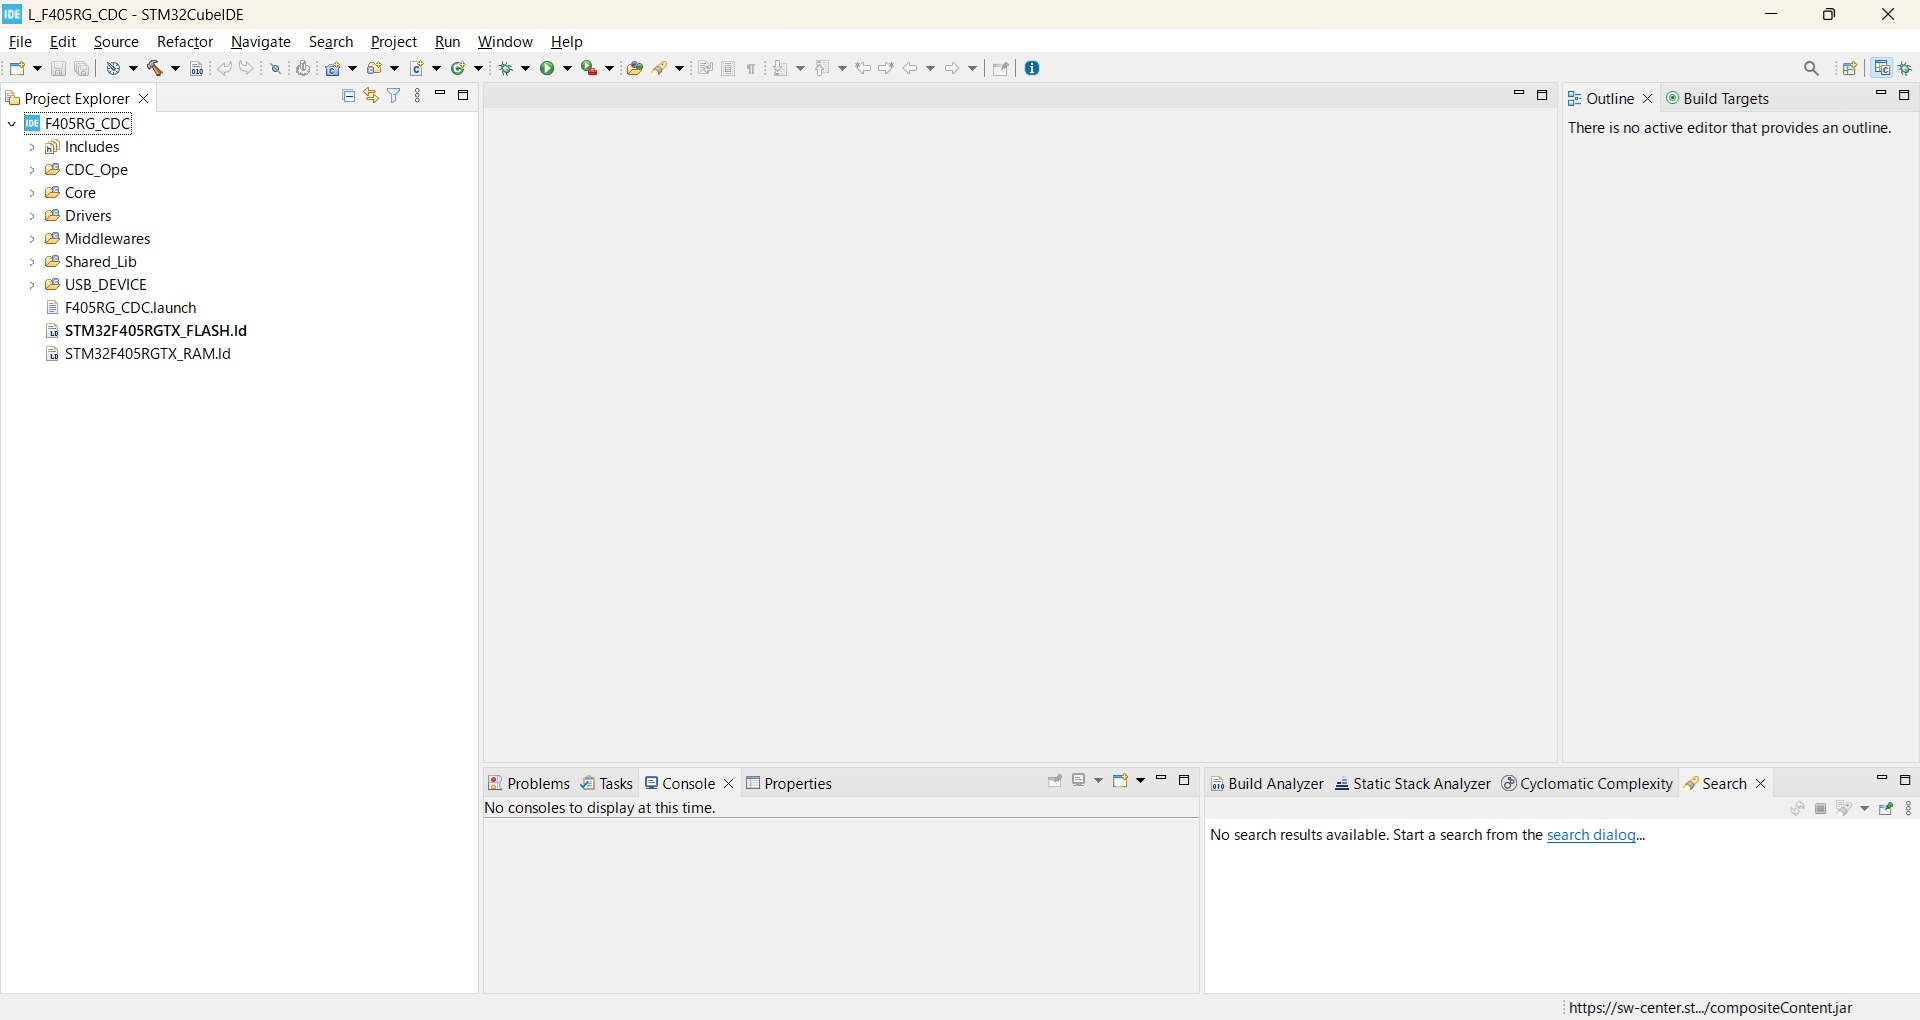The image size is (1920, 1020).
Task: Select STM32F405RGTX_RAM.ld file
Action: pos(148,354)
